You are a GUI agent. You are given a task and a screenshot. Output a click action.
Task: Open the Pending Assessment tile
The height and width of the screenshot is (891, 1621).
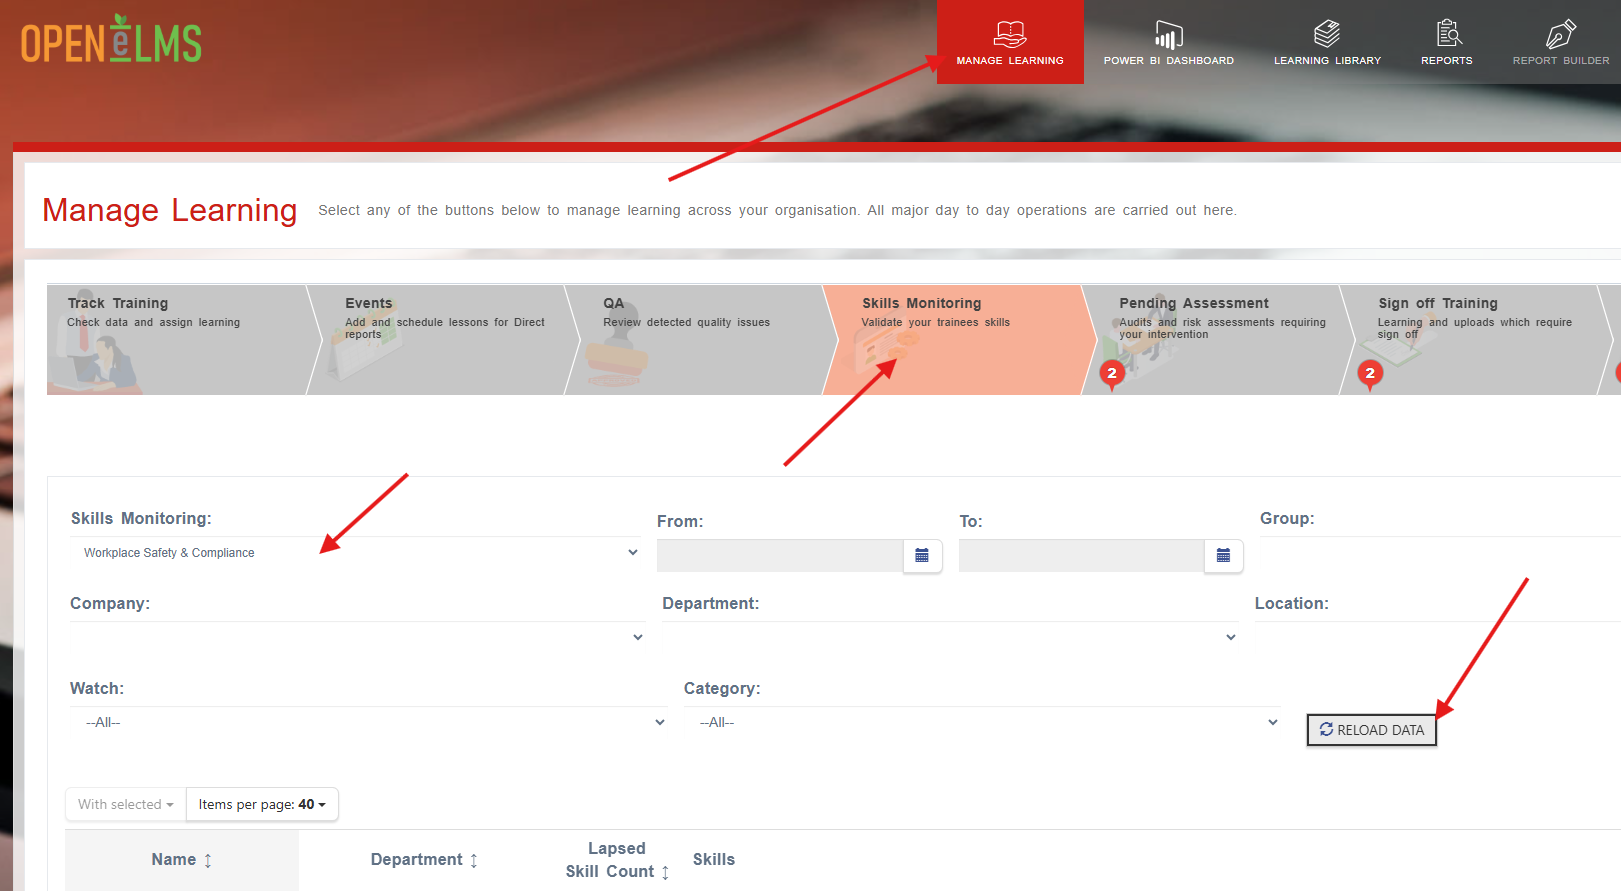(1216, 340)
